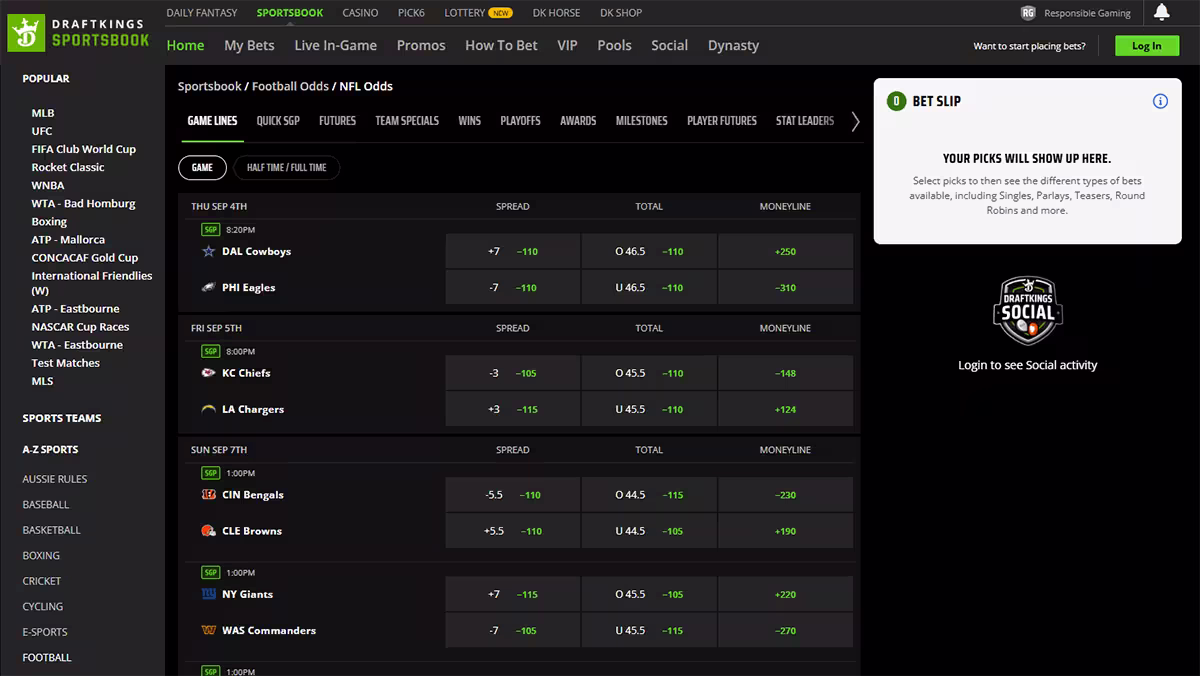Open Sports Teams section in sidebar
The height and width of the screenshot is (676, 1200).
click(62, 418)
